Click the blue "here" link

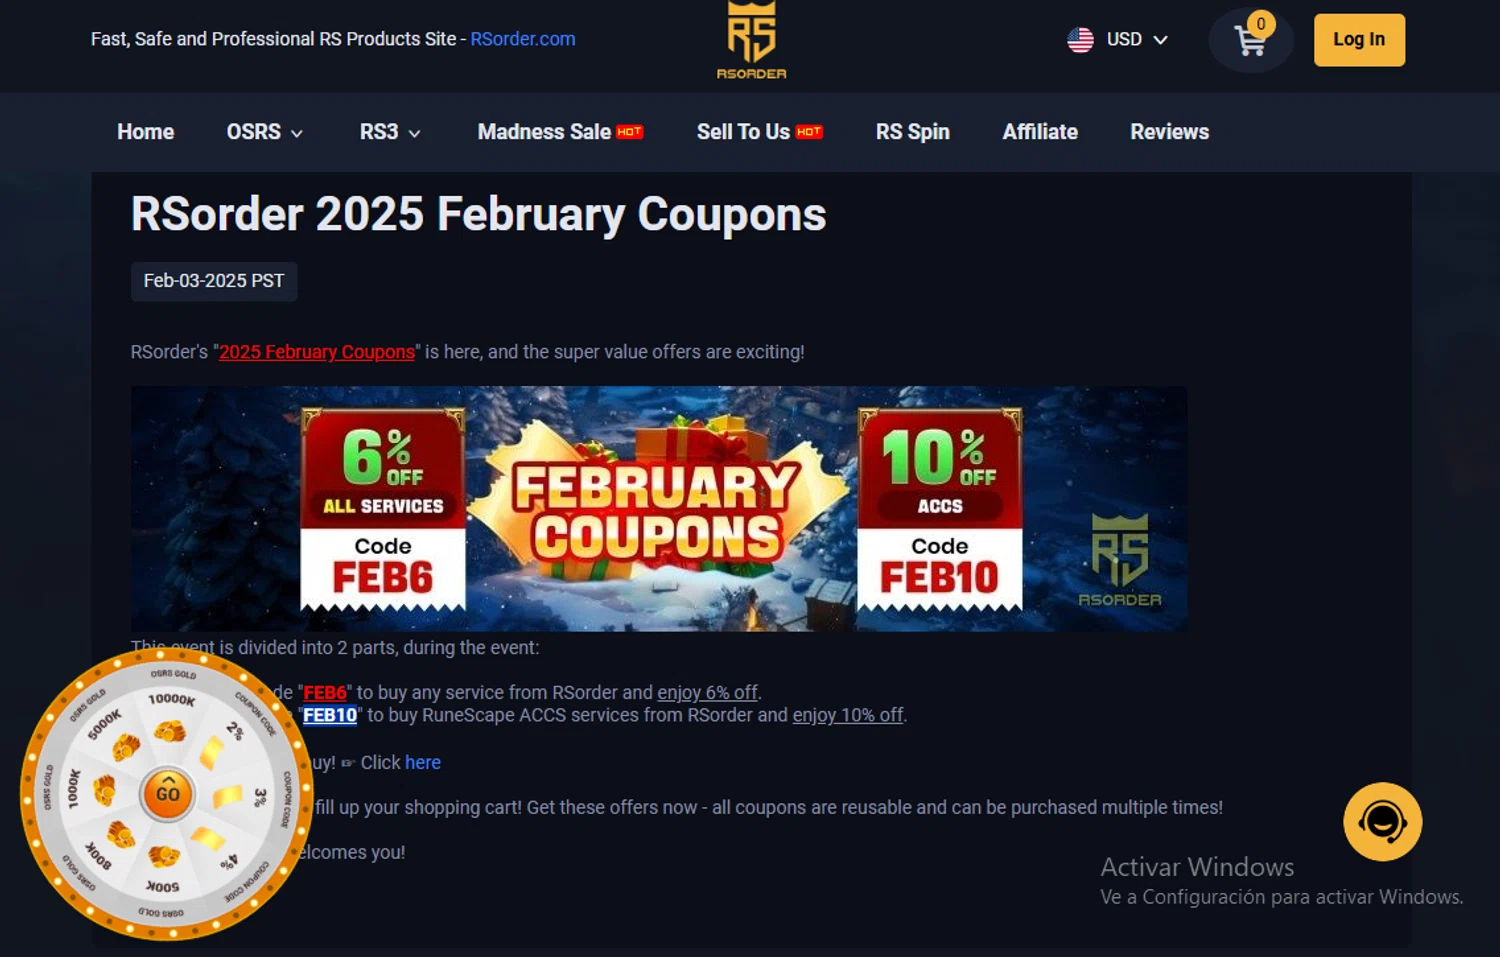point(422,762)
